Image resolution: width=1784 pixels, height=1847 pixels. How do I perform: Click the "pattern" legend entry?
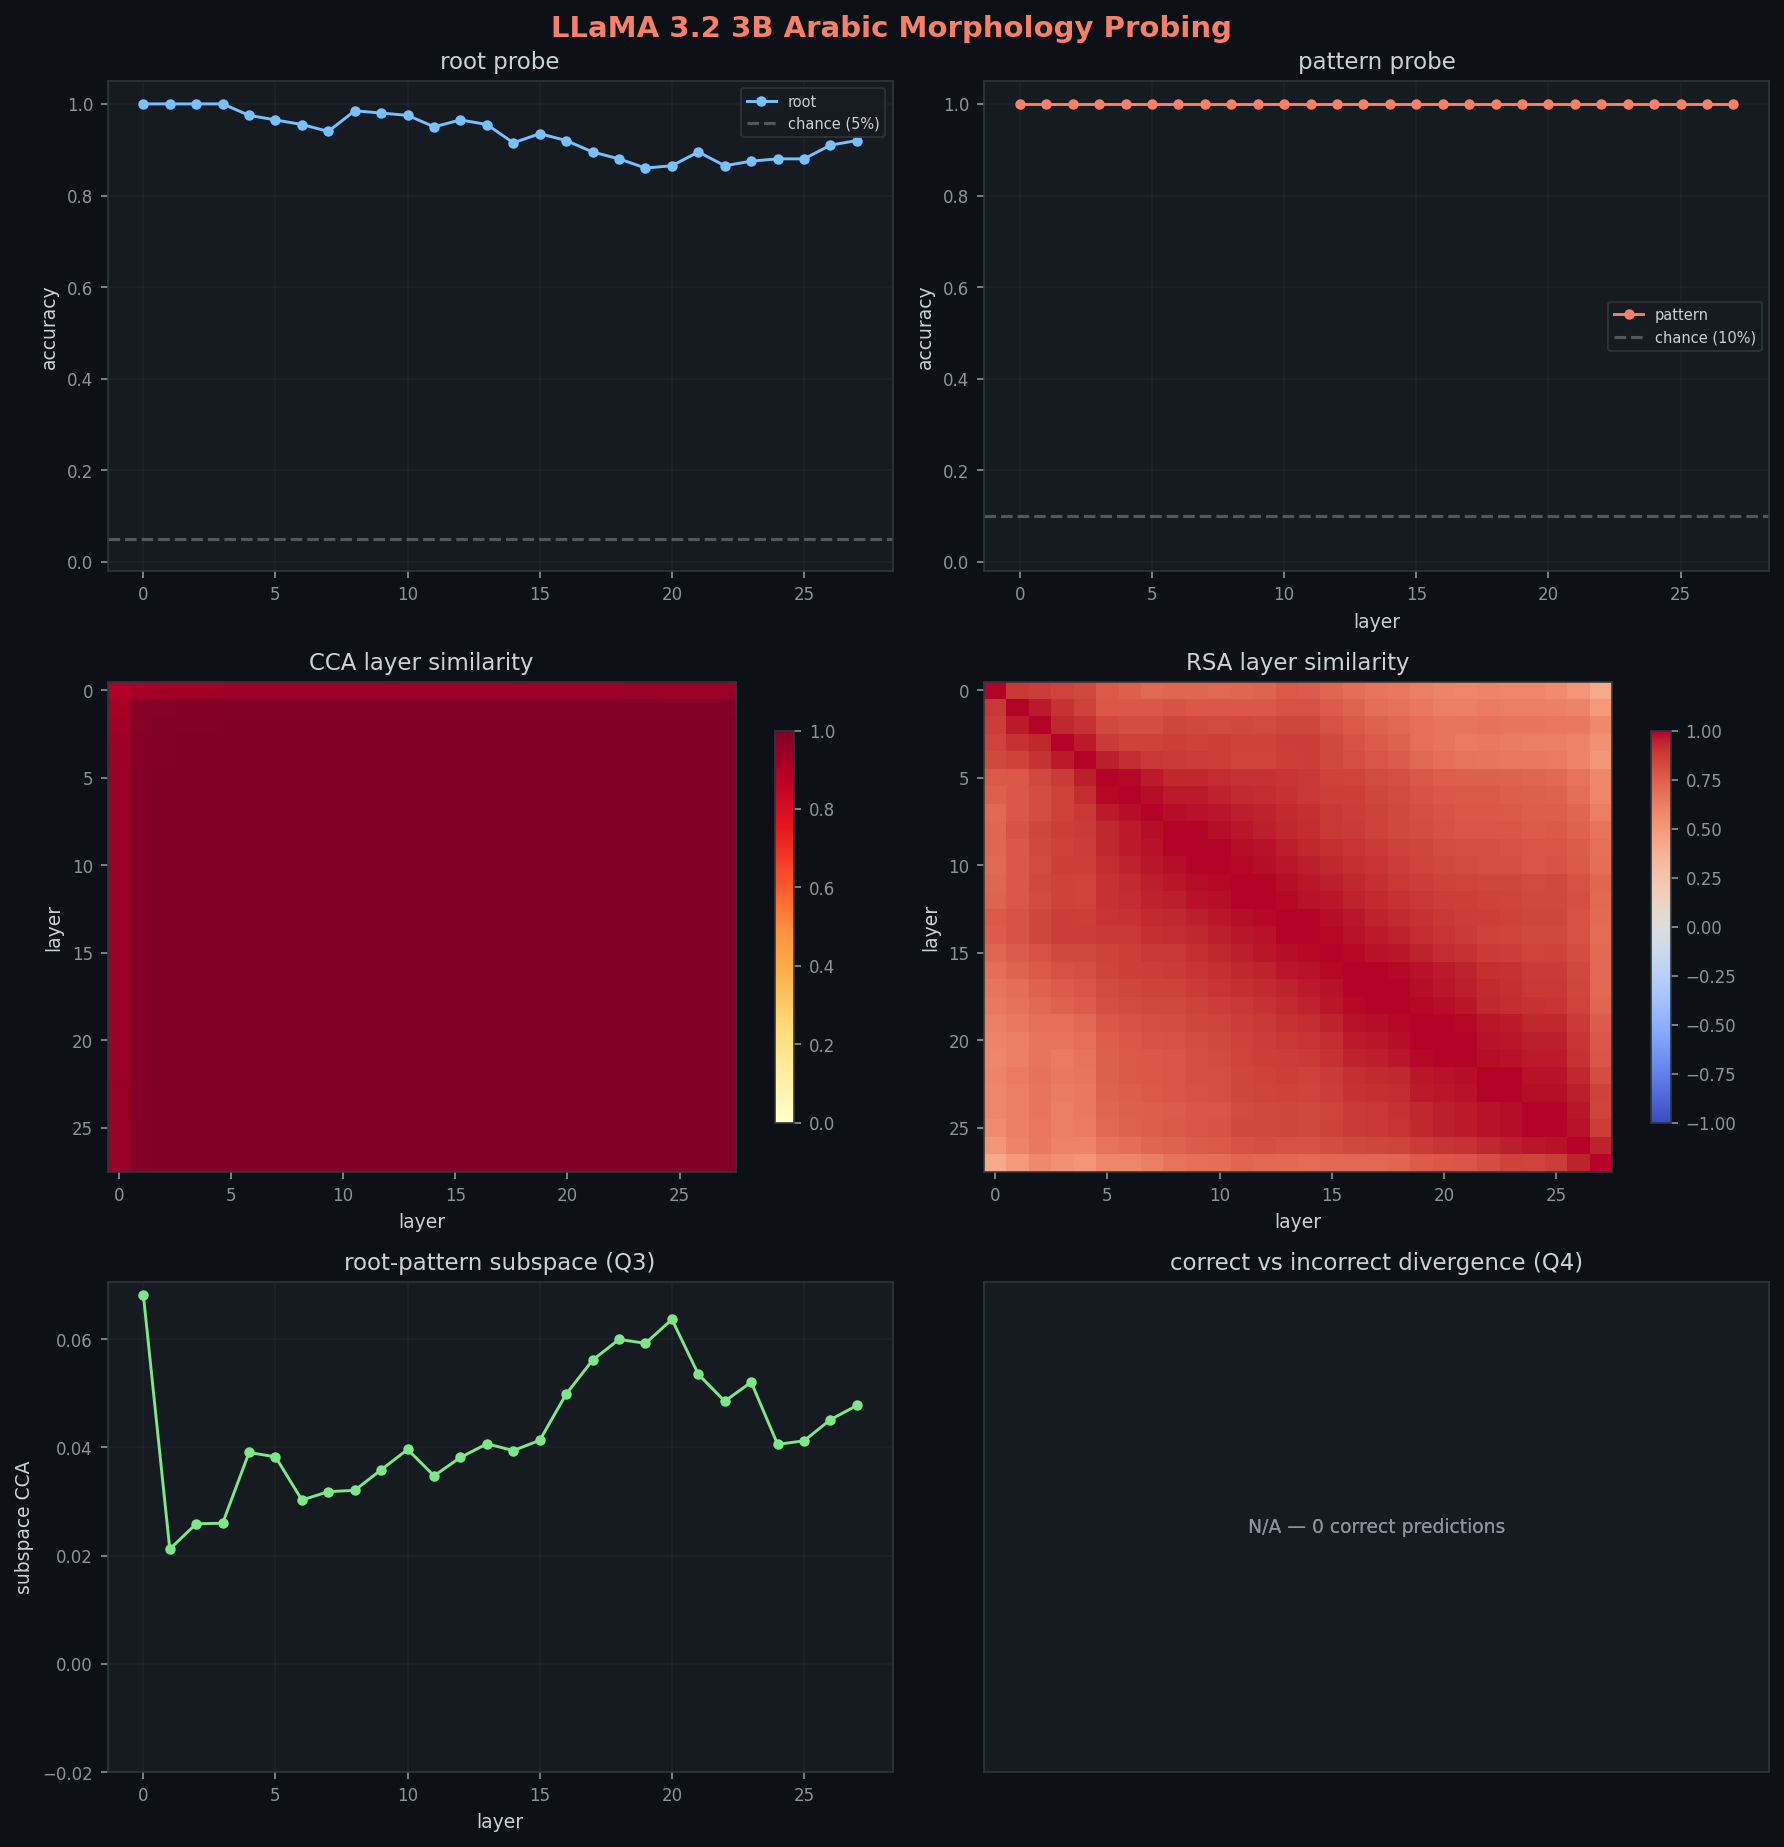coord(1662,315)
